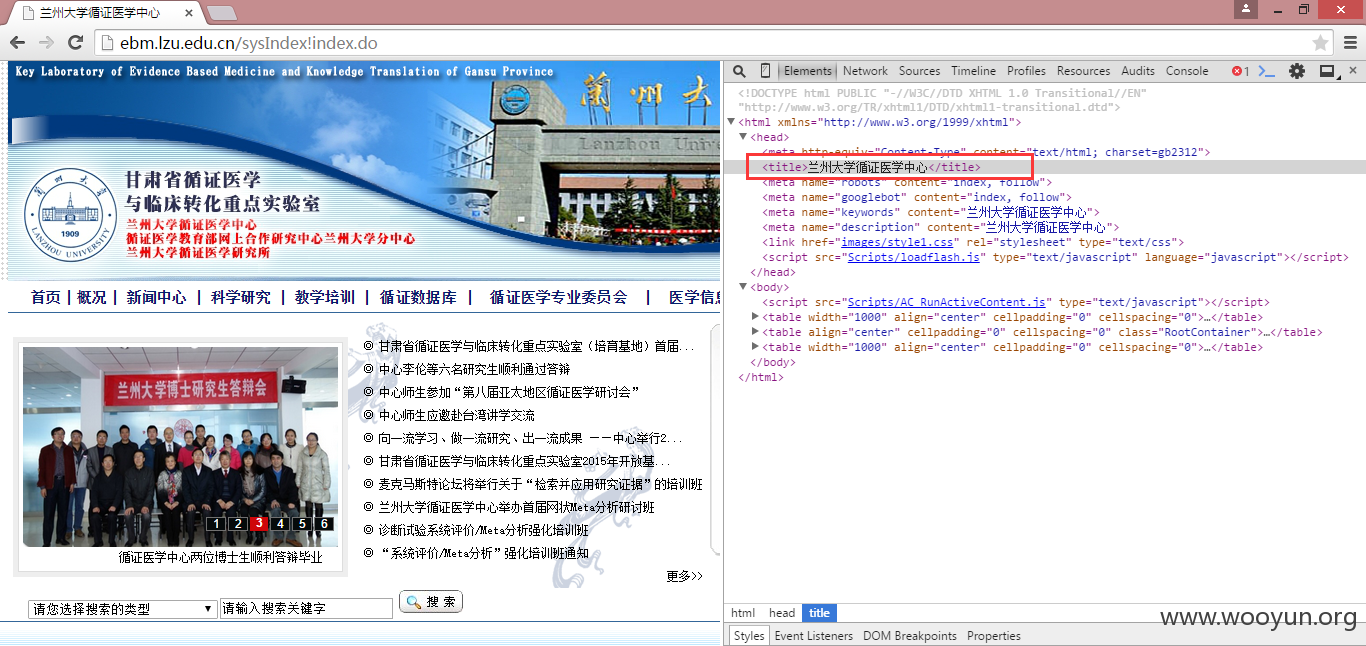Click the head breadcrumb

click(782, 613)
